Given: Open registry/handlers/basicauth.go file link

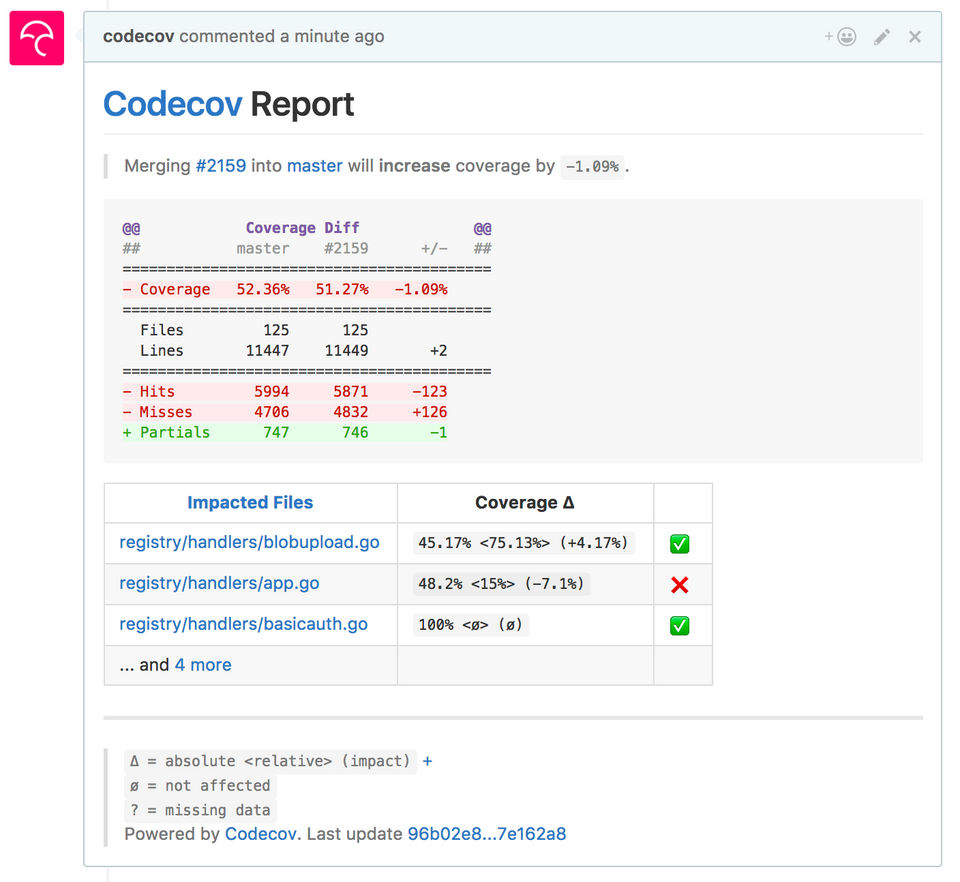Looking at the screenshot, I should 243,625.
